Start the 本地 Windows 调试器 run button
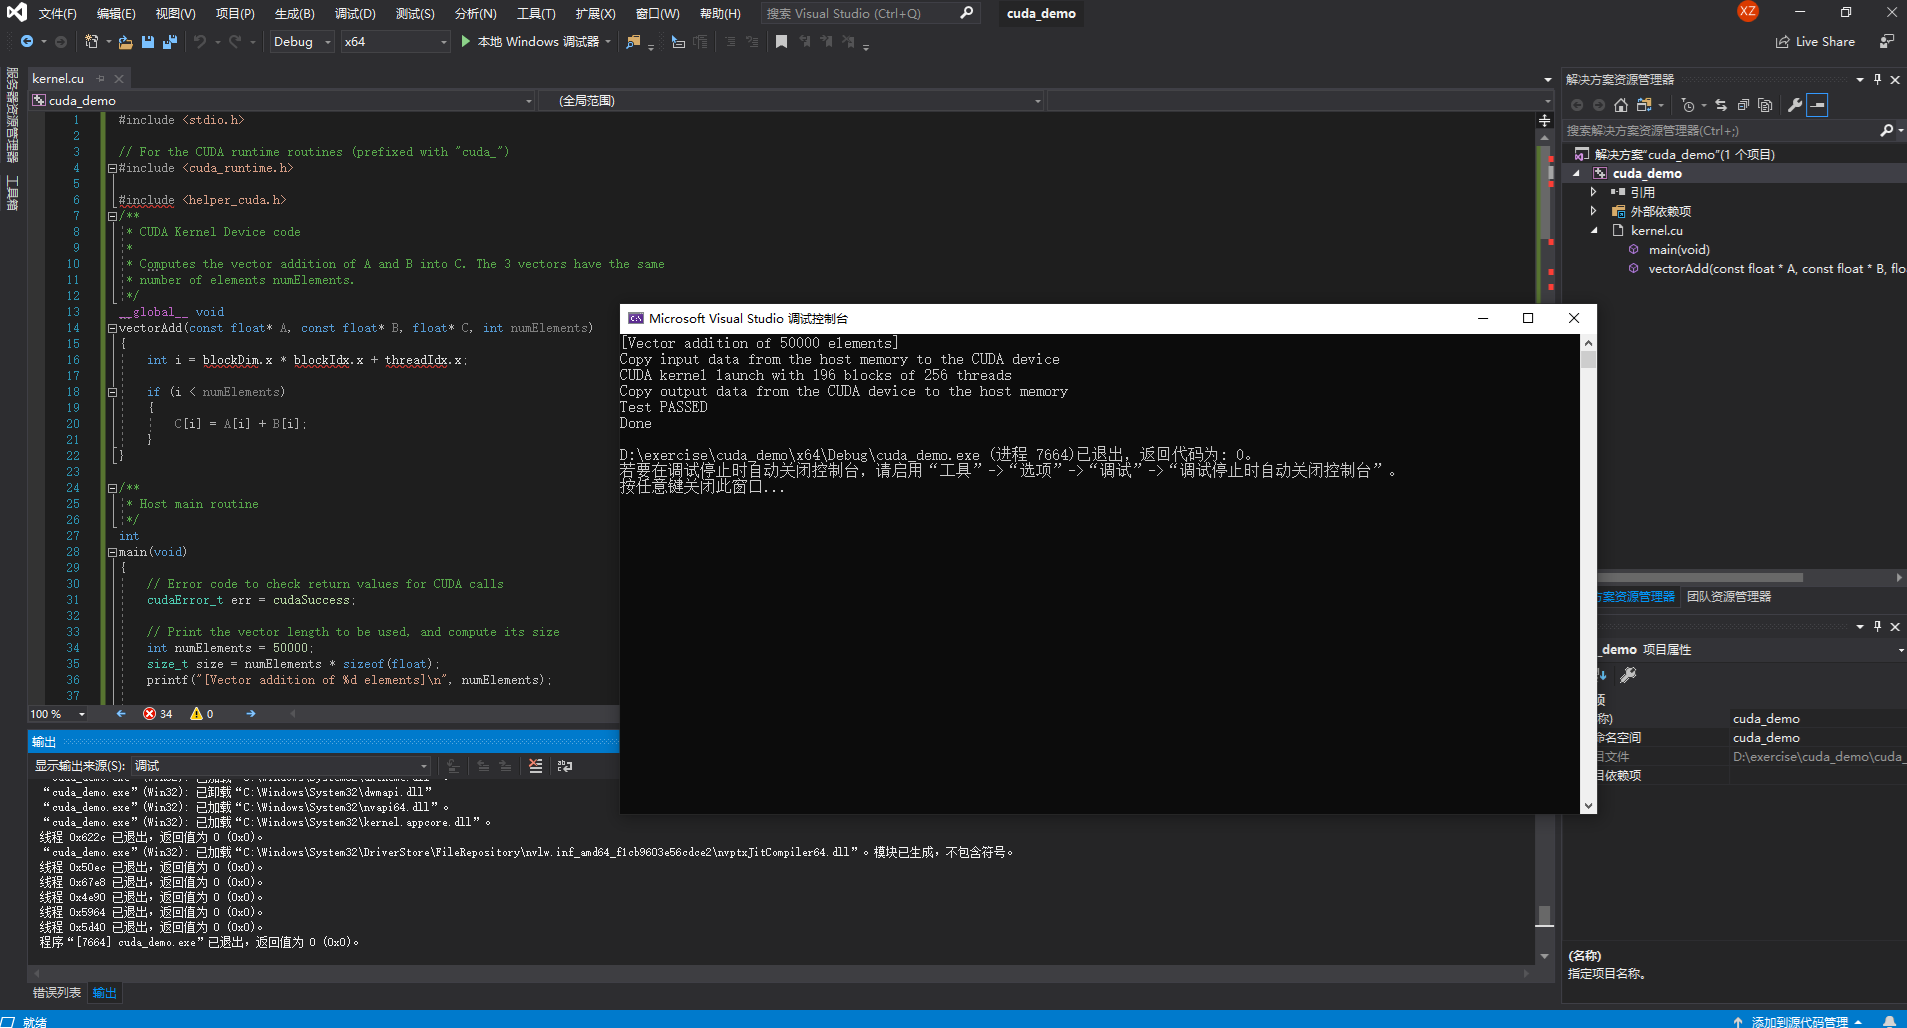 point(530,42)
